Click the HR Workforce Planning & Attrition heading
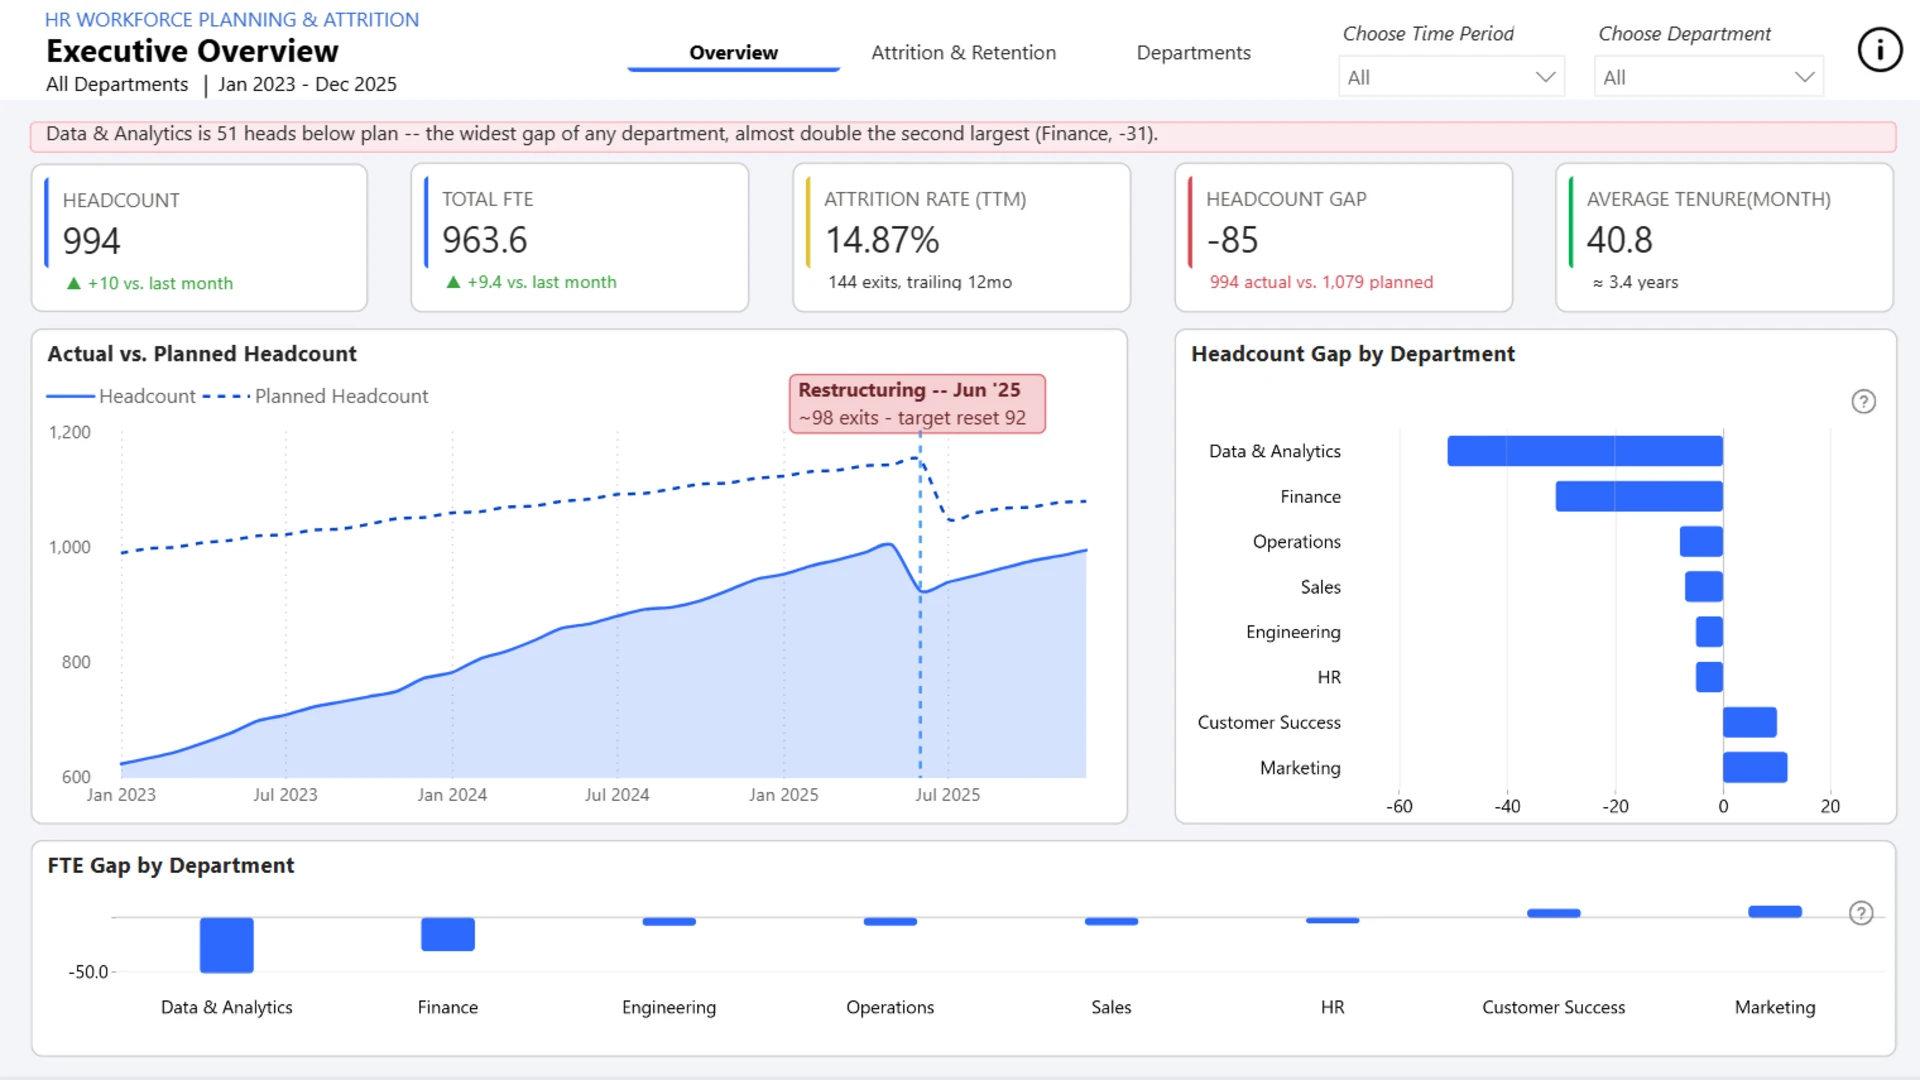The height and width of the screenshot is (1080, 1920). (x=232, y=19)
